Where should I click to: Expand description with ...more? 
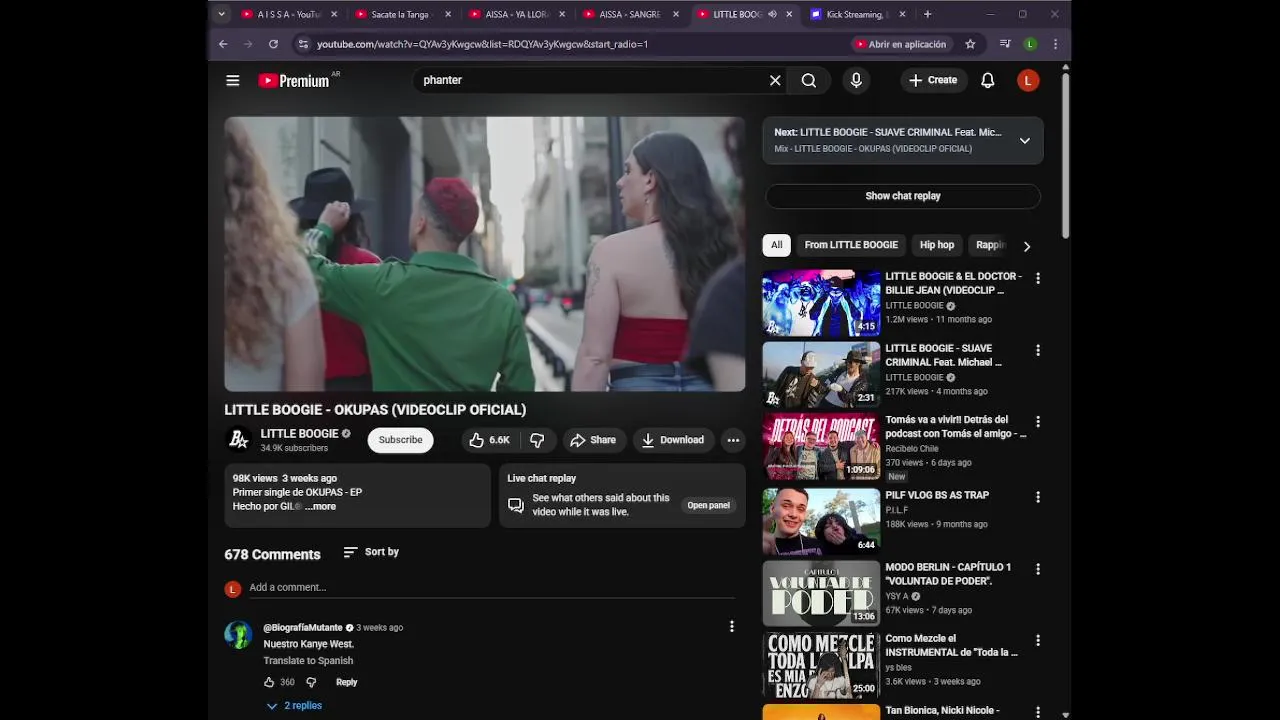point(321,507)
